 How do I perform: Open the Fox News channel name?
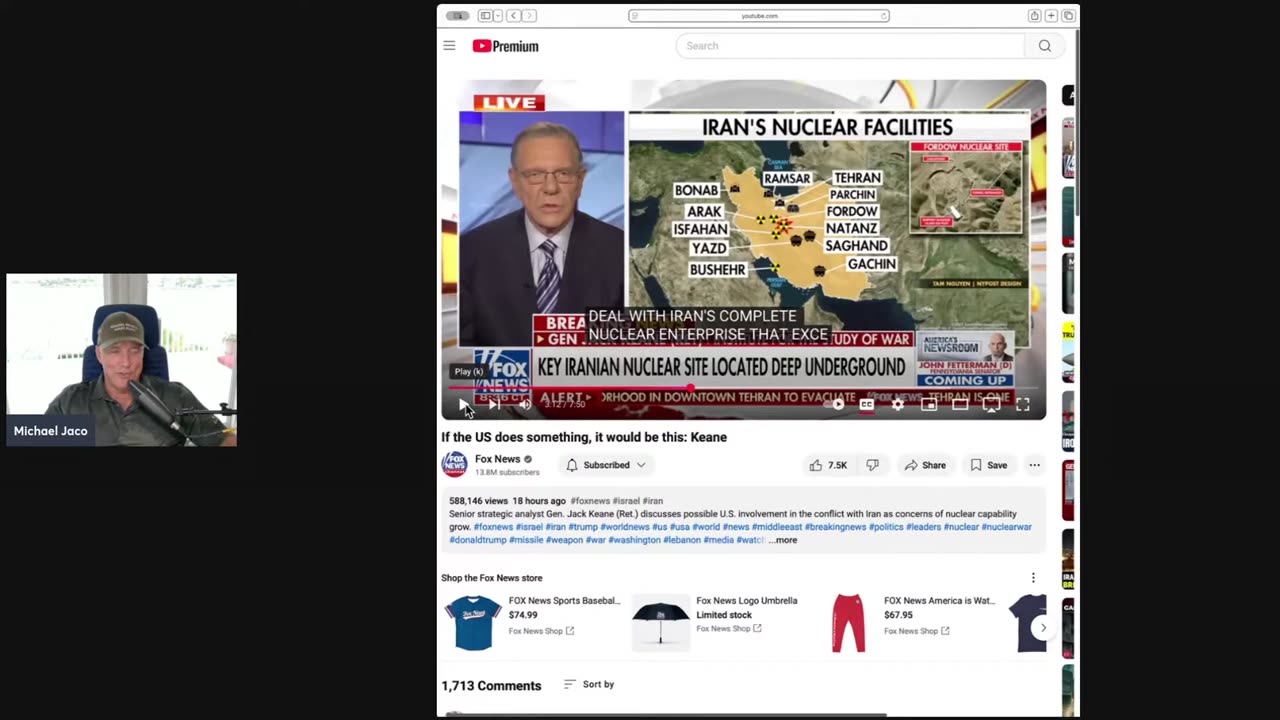tap(497, 459)
